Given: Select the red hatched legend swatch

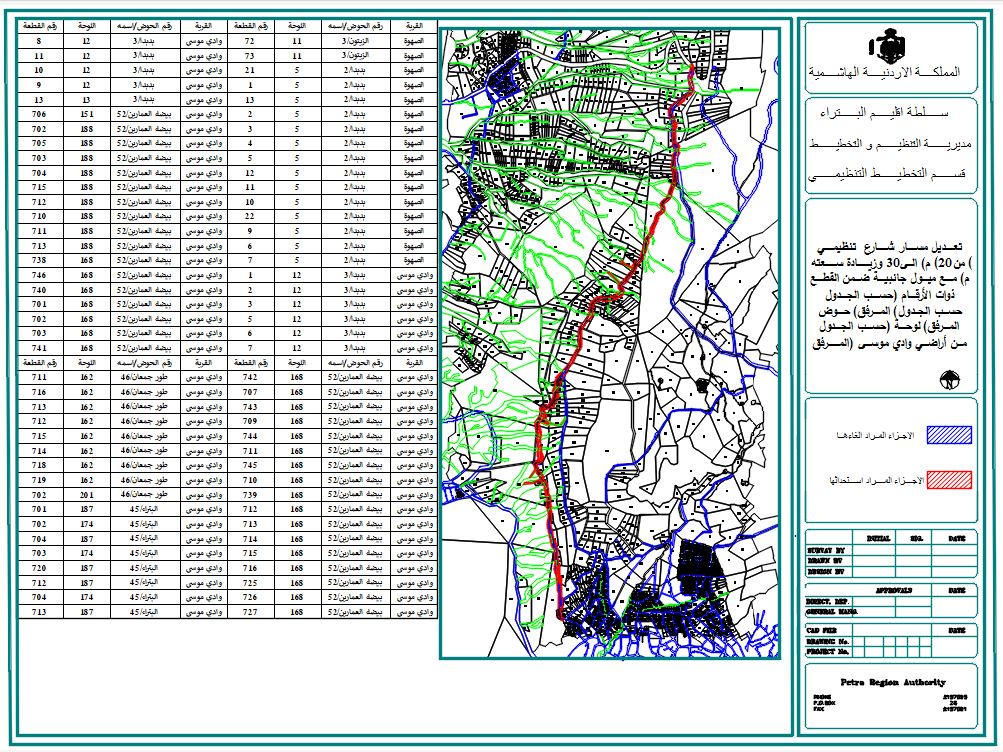Looking at the screenshot, I should (x=949, y=479).
